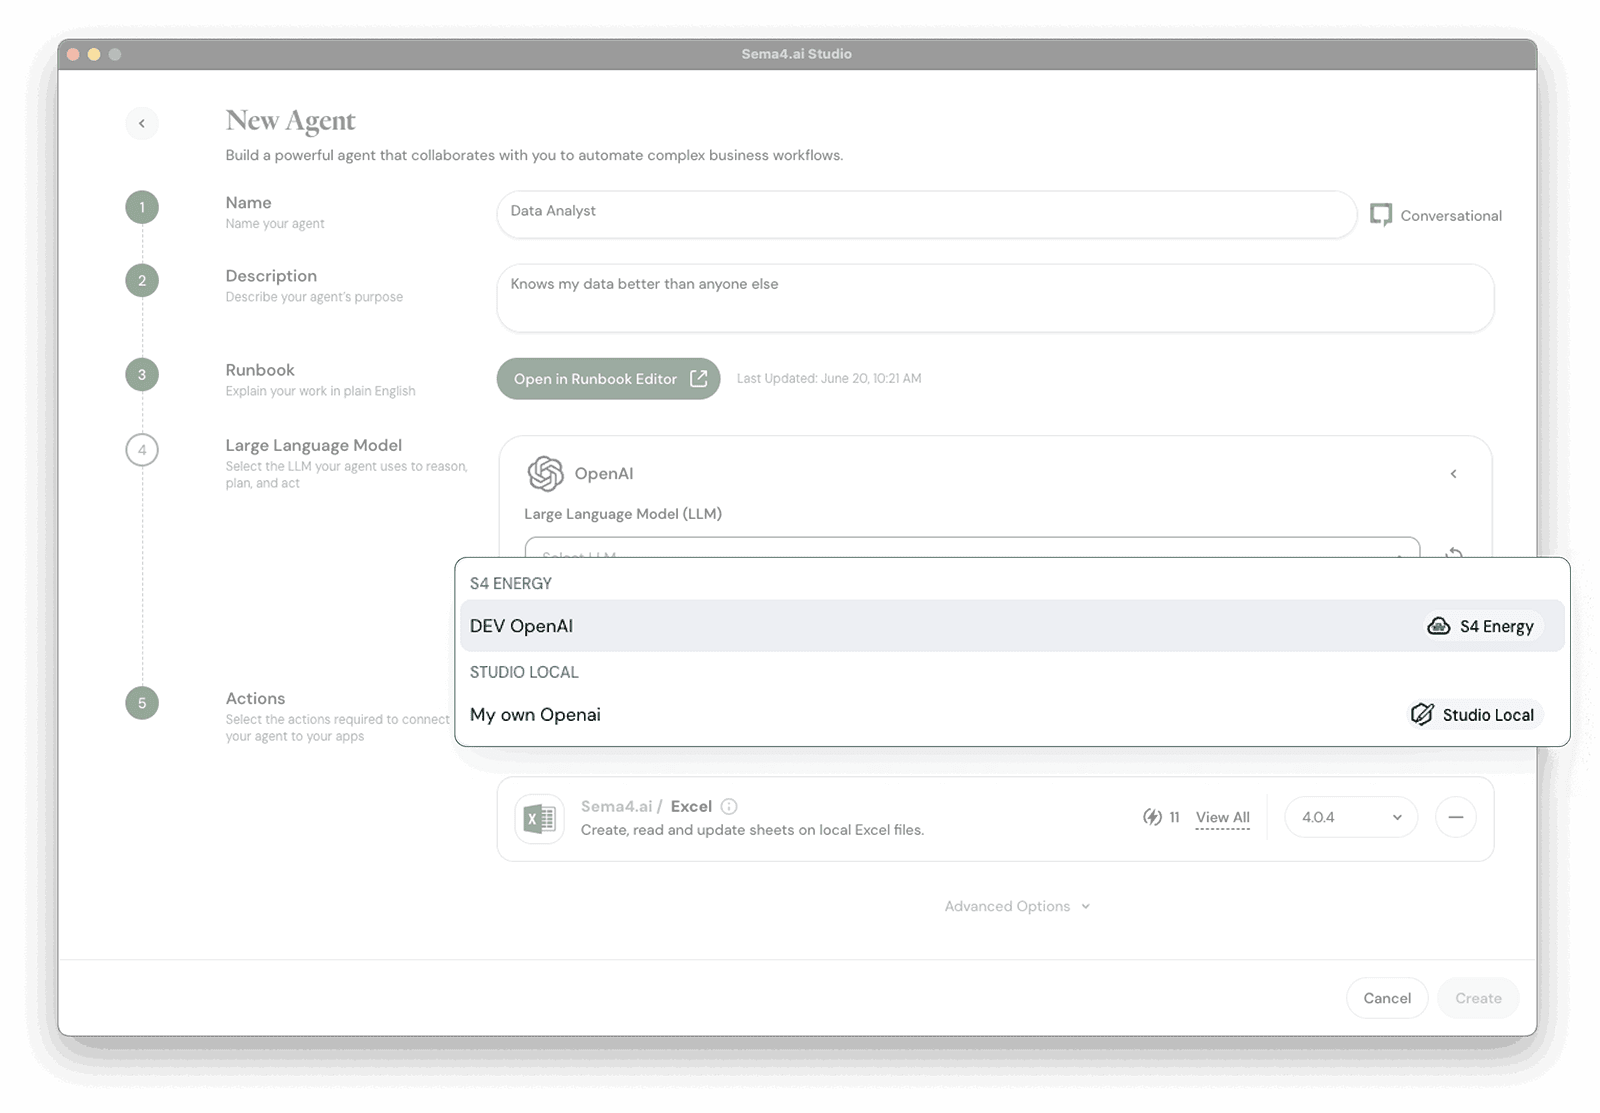1600x1113 pixels.
Task: Click the OpenAI logo icon
Action: pyautogui.click(x=545, y=474)
